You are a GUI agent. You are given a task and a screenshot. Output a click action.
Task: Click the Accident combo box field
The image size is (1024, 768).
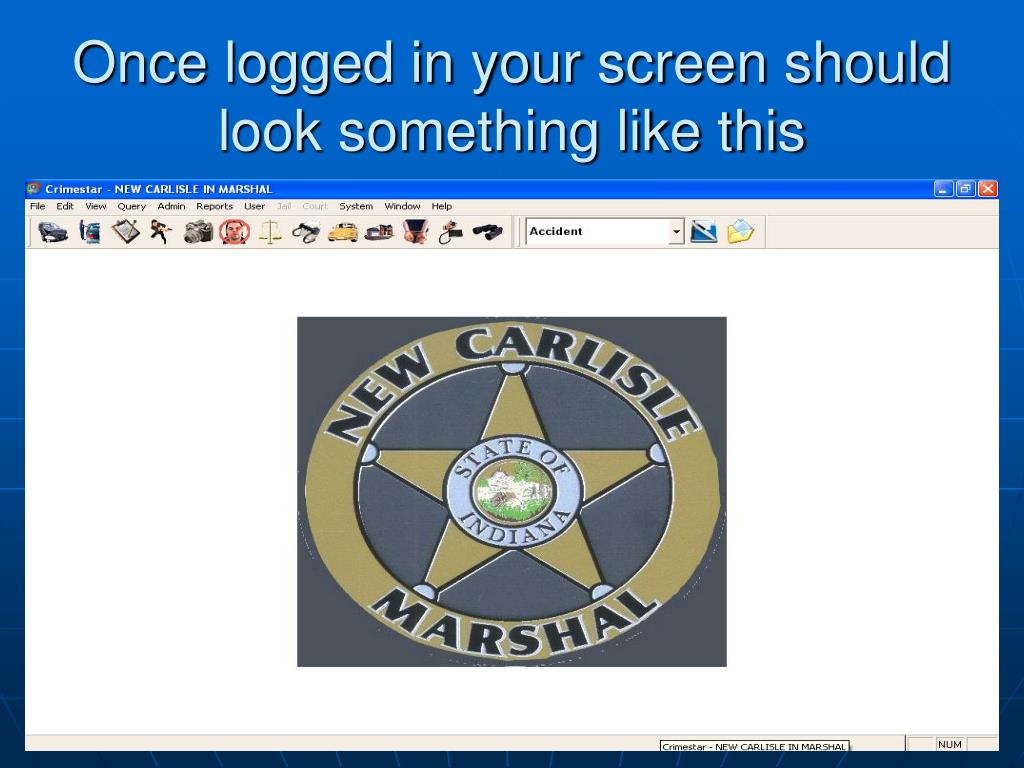point(605,232)
